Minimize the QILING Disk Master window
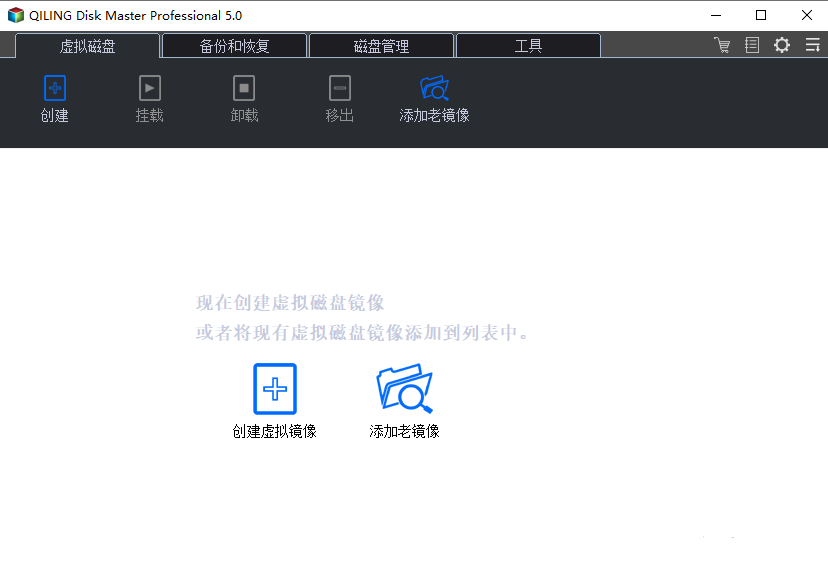Image resolution: width=828 pixels, height=568 pixels. click(x=716, y=15)
